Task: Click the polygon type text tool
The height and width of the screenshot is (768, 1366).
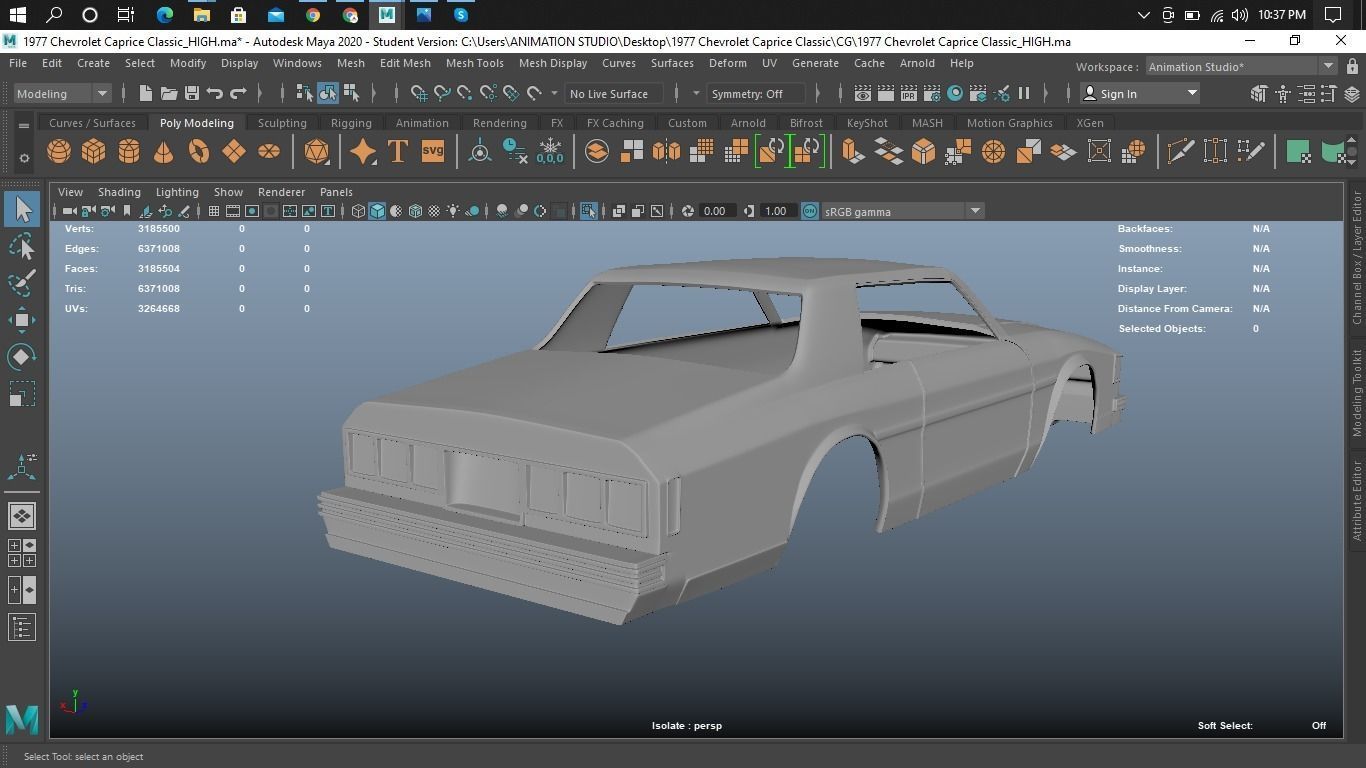Action: click(x=397, y=152)
